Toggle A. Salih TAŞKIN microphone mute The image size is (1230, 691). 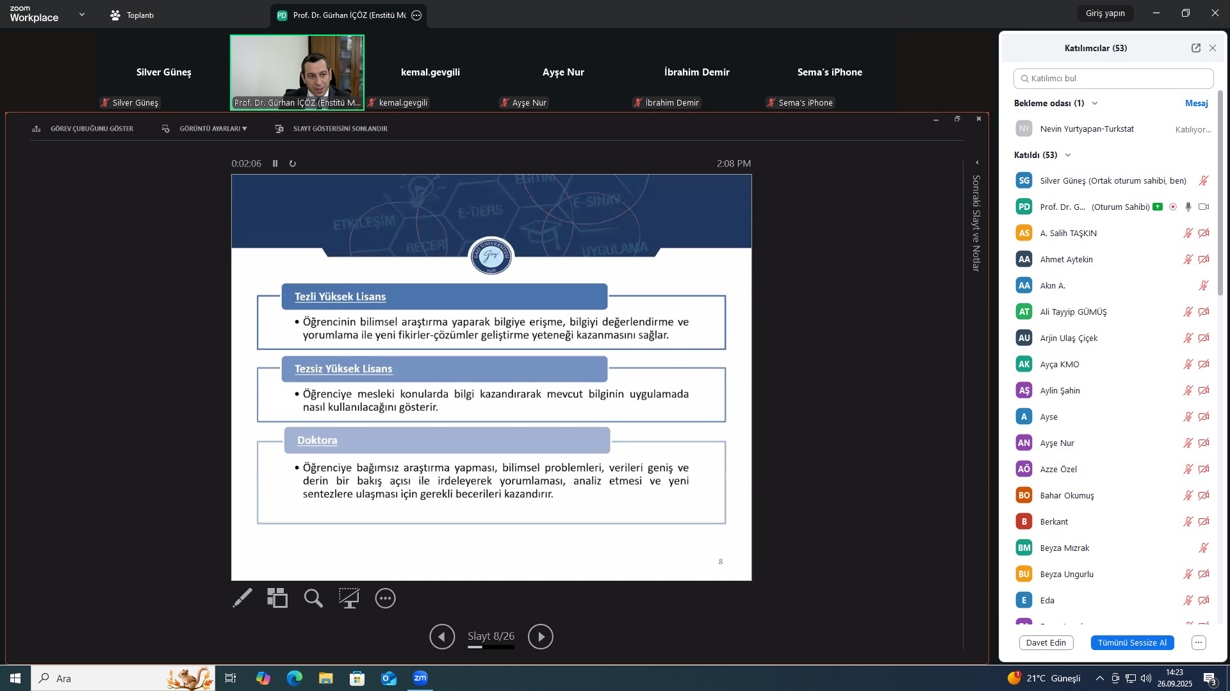click(x=1188, y=233)
